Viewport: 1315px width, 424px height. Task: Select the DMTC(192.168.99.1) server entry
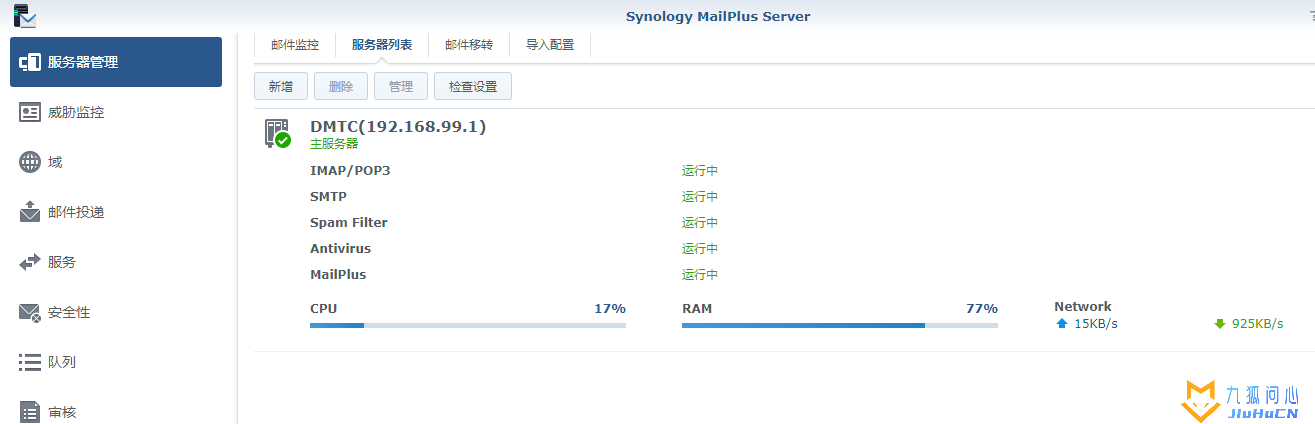(x=398, y=127)
